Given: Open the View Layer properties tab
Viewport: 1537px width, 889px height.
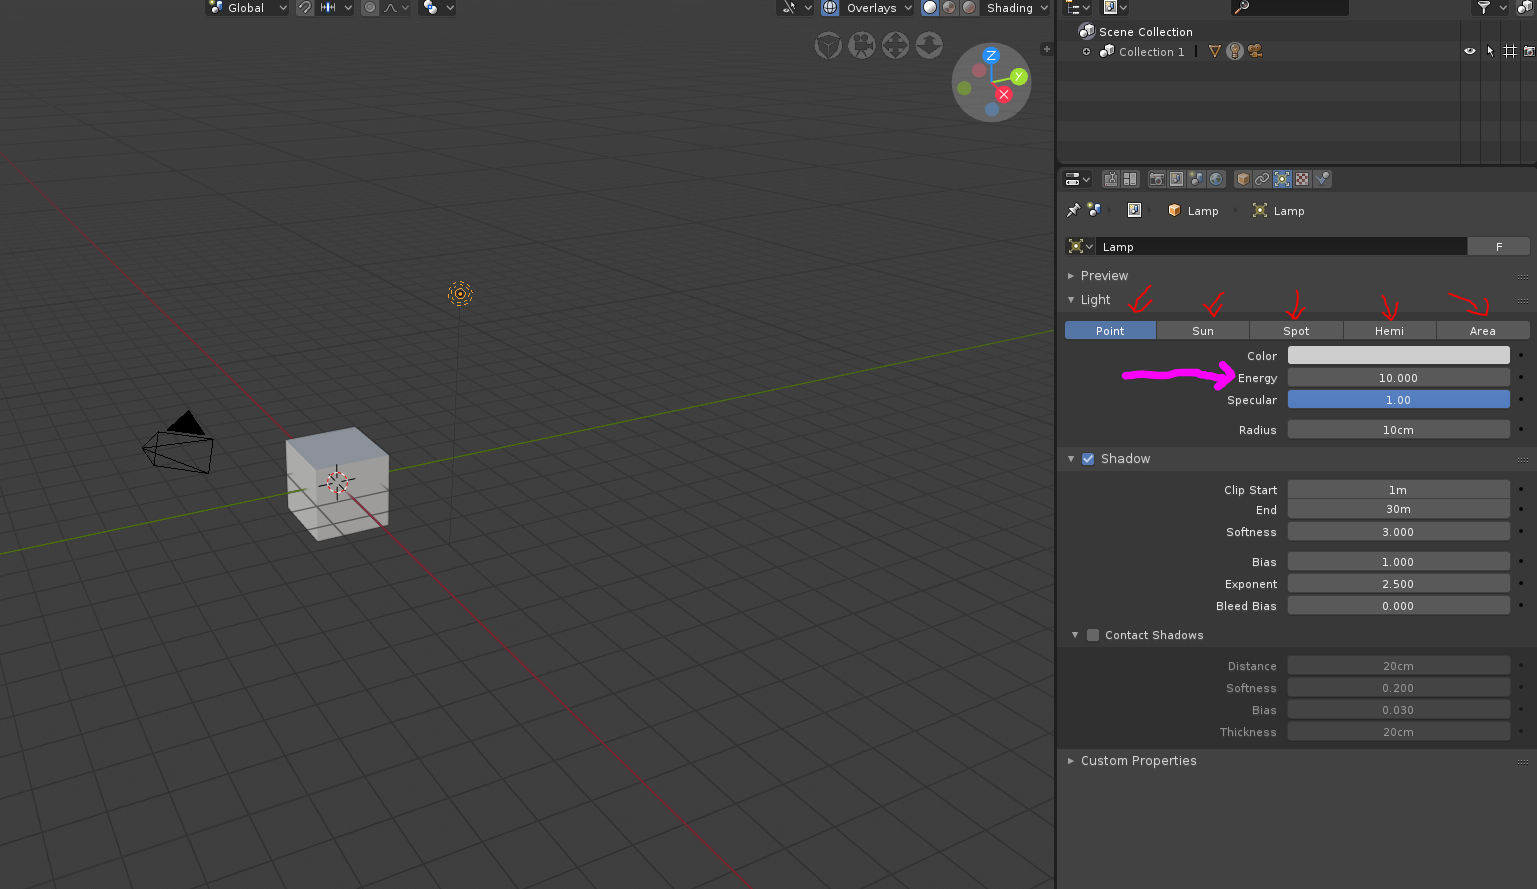Looking at the screenshot, I should (1177, 179).
